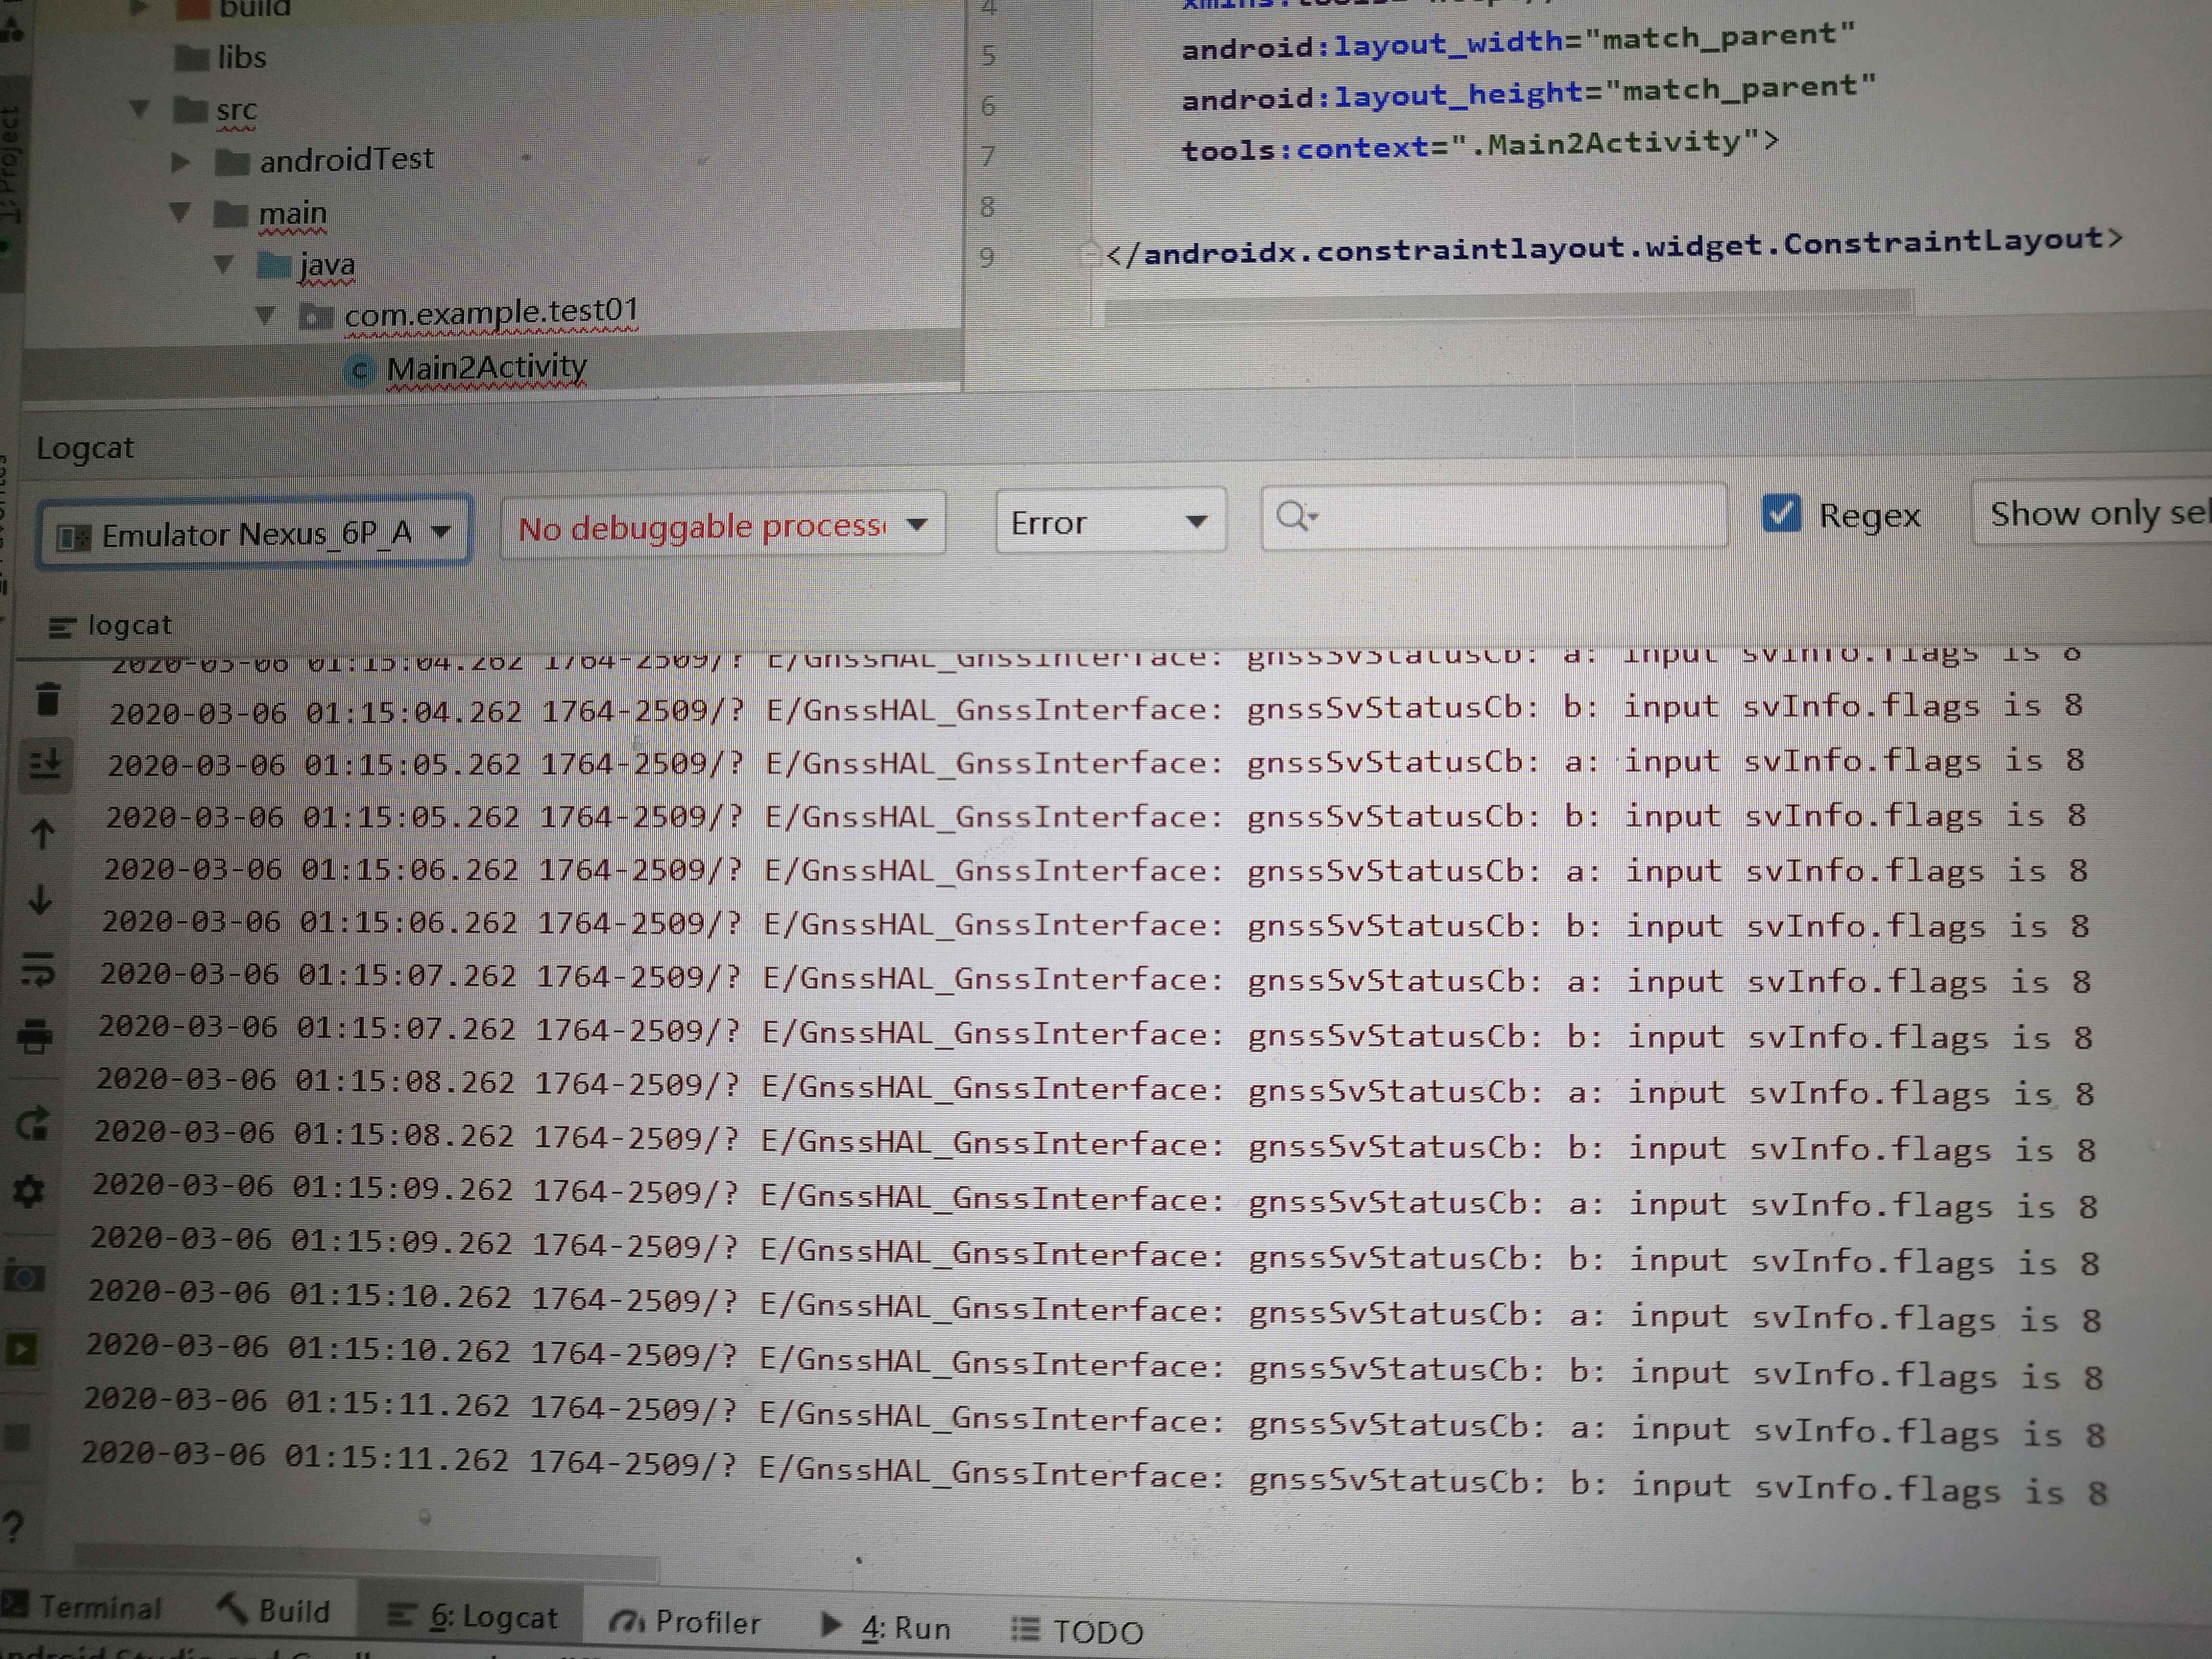2212x1659 pixels.
Task: Expand the androidTest folder arrow
Action: click(180, 162)
